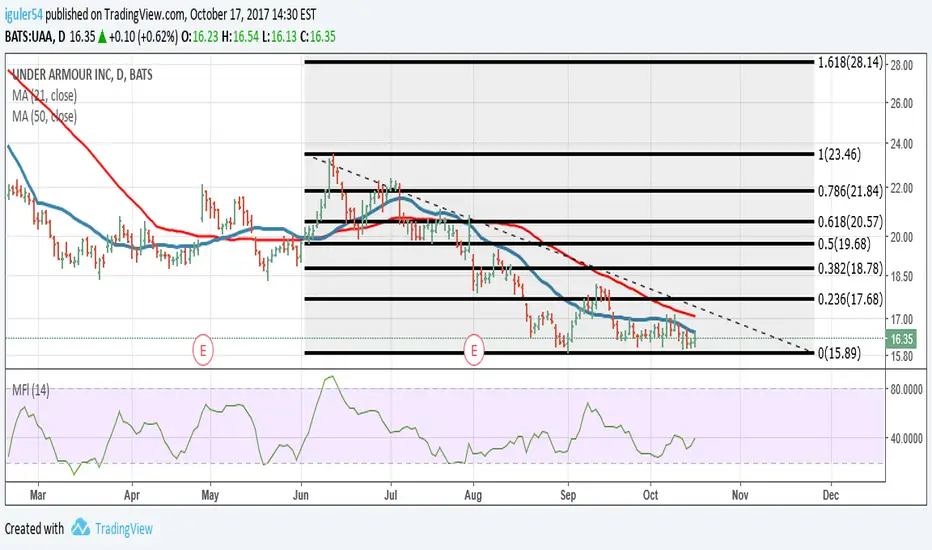Click the Jun label on time axis

(x=301, y=495)
